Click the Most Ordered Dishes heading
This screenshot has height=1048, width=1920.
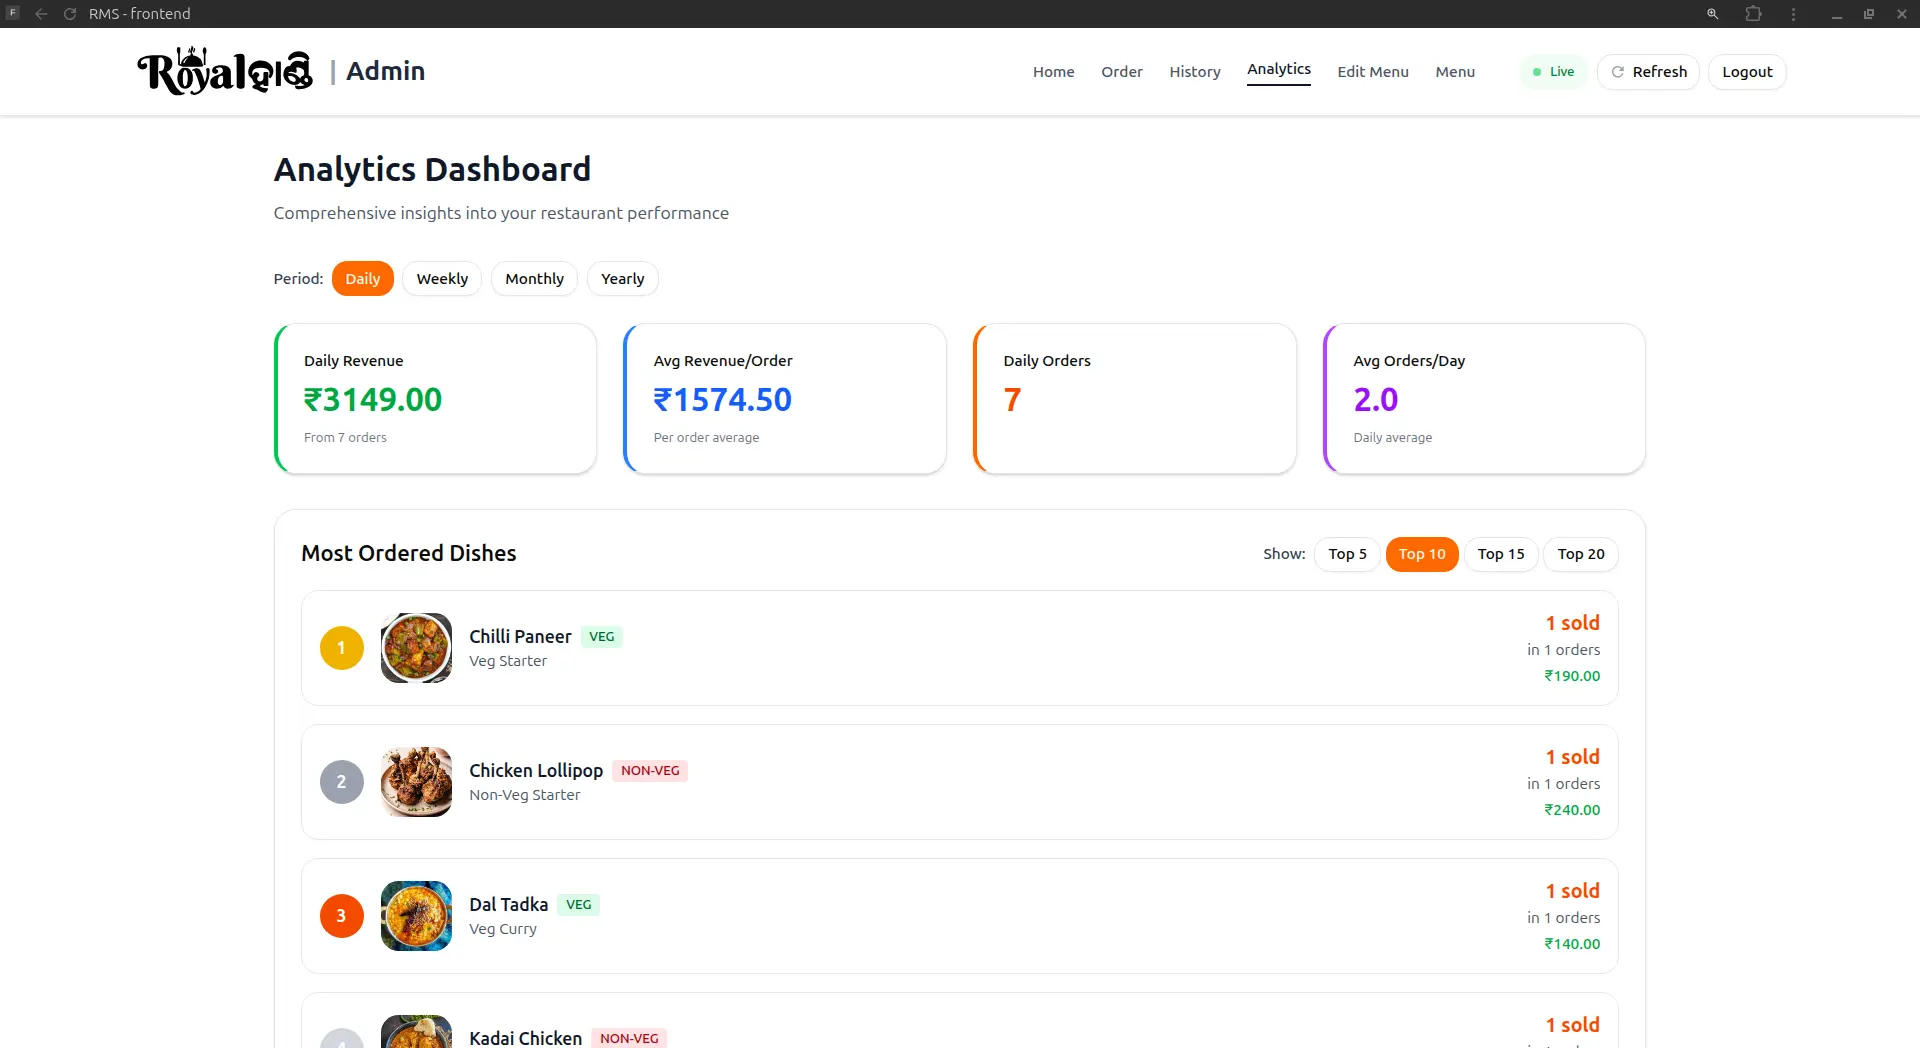[x=409, y=553]
